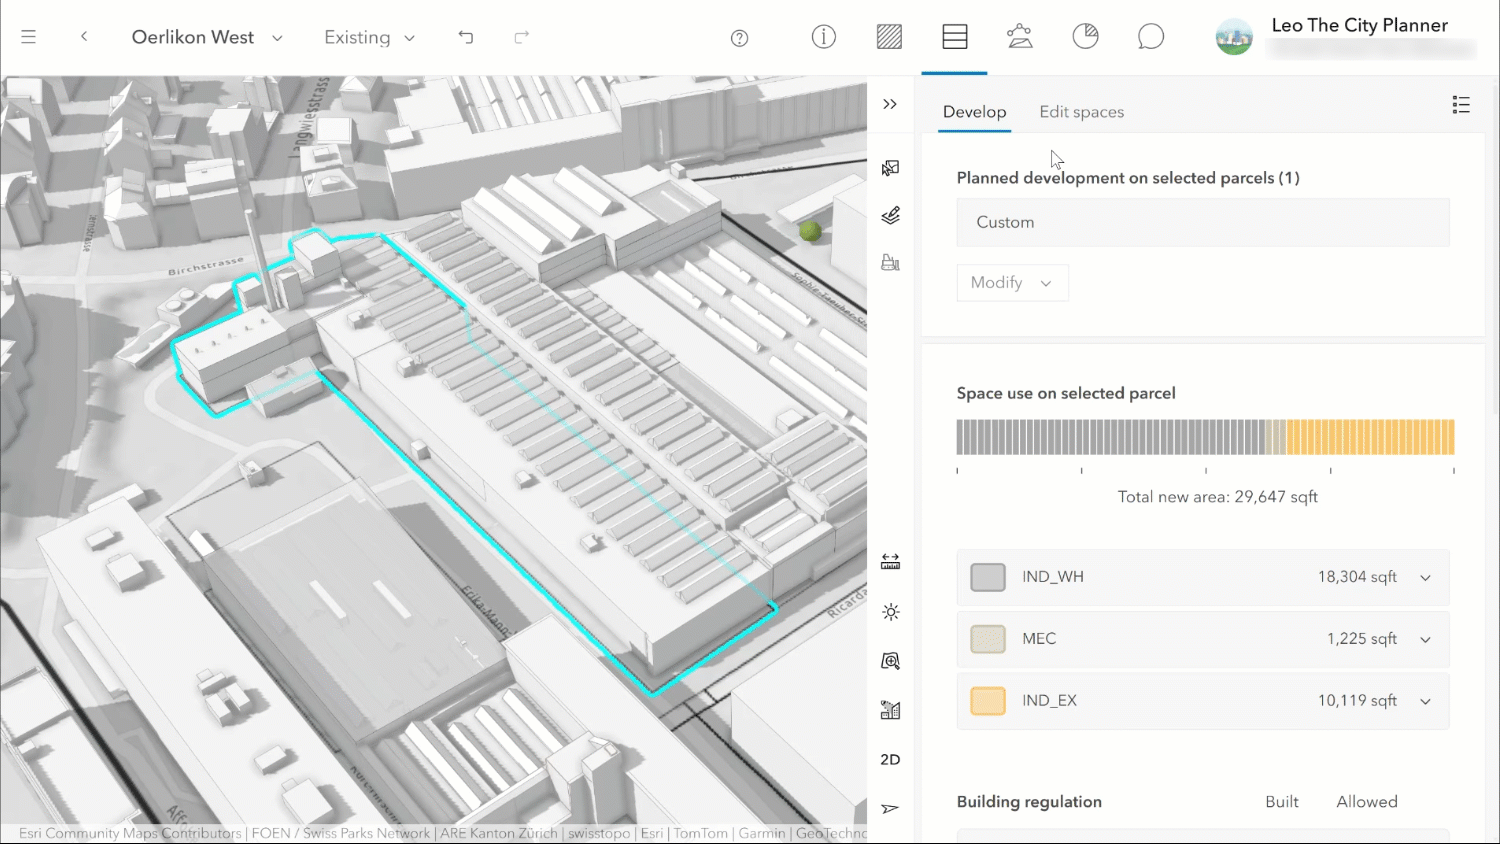Open the daylight sun settings icon
The image size is (1500, 844).
[890, 612]
